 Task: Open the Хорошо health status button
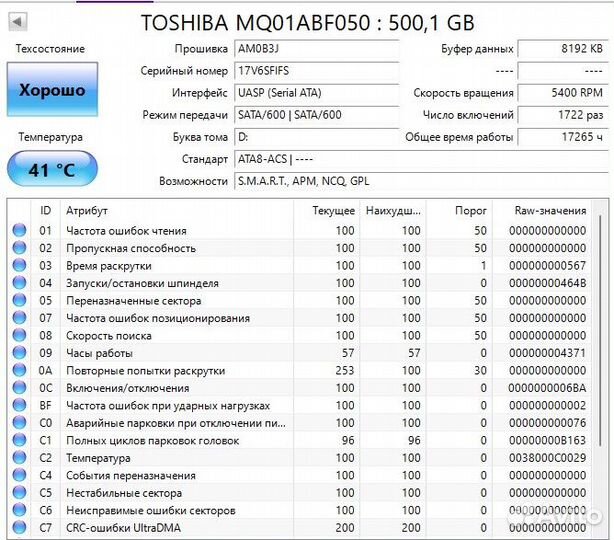click(x=52, y=90)
